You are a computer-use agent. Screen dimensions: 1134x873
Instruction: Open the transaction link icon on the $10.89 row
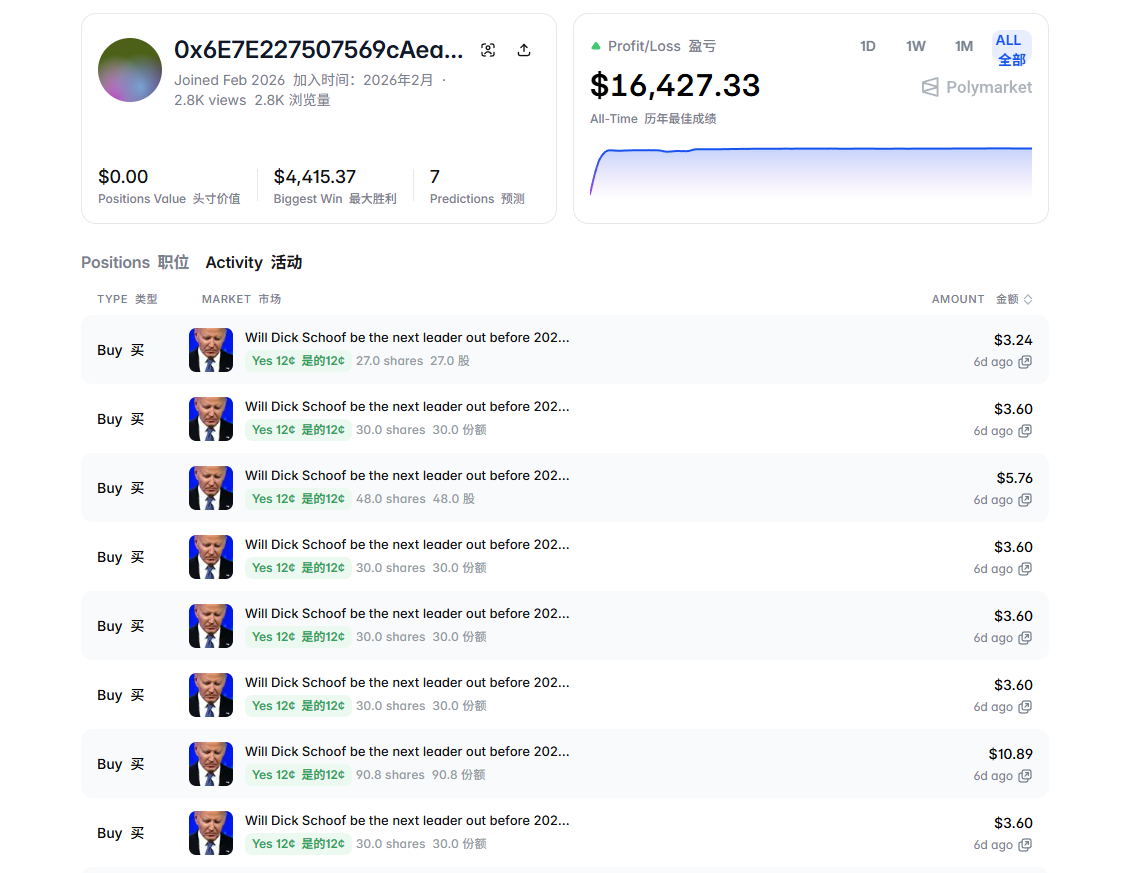tap(1025, 776)
